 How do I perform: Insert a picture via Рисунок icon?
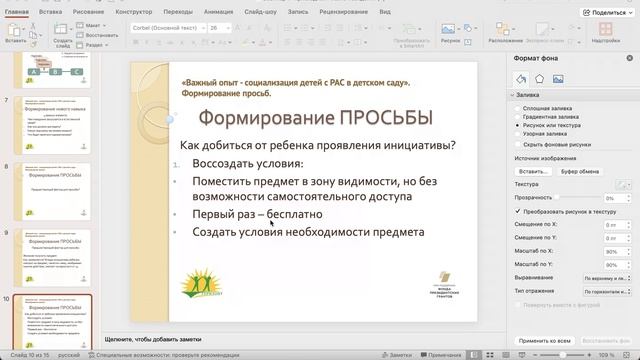(448, 29)
